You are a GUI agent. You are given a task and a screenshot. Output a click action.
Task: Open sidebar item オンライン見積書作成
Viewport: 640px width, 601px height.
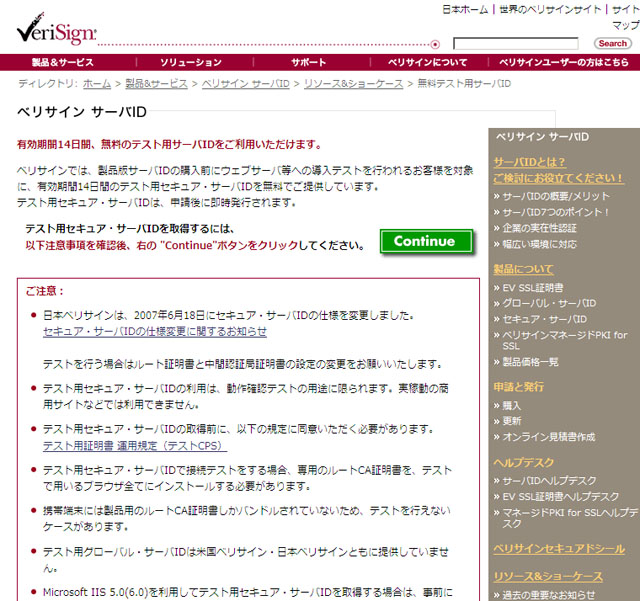pyautogui.click(x=549, y=437)
